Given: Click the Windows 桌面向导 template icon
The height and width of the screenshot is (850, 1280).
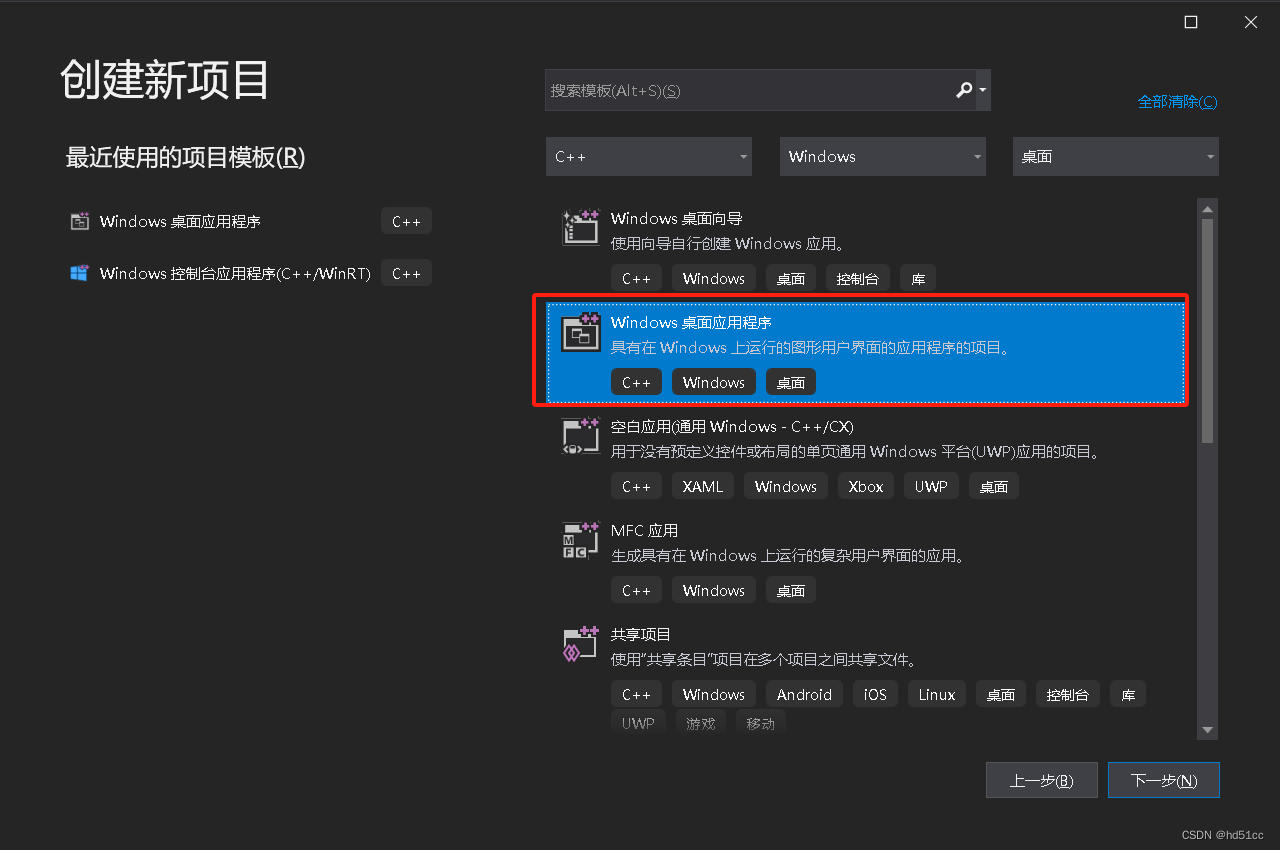Looking at the screenshot, I should point(580,227).
